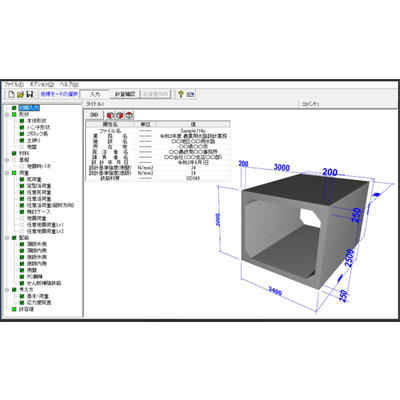This screenshot has width=400, height=400.
Task: Click the 計算確認 button
Action: [x=125, y=94]
